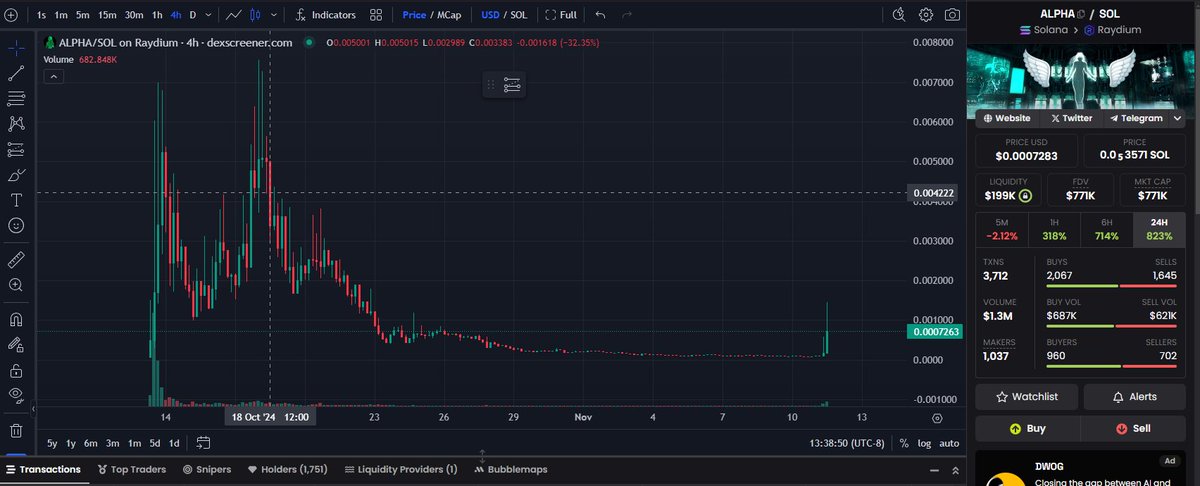Select the crosshair cursor tool
This screenshot has width=1200, height=486.
(x=16, y=47)
